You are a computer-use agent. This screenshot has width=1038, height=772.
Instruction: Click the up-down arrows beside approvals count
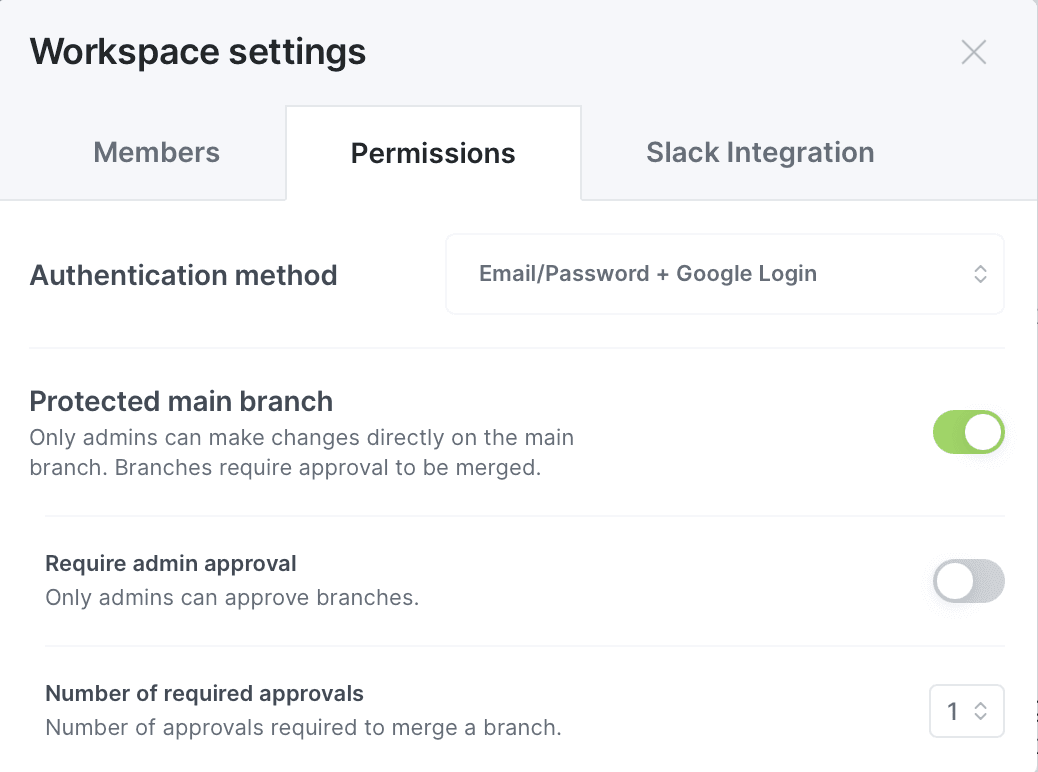981,711
